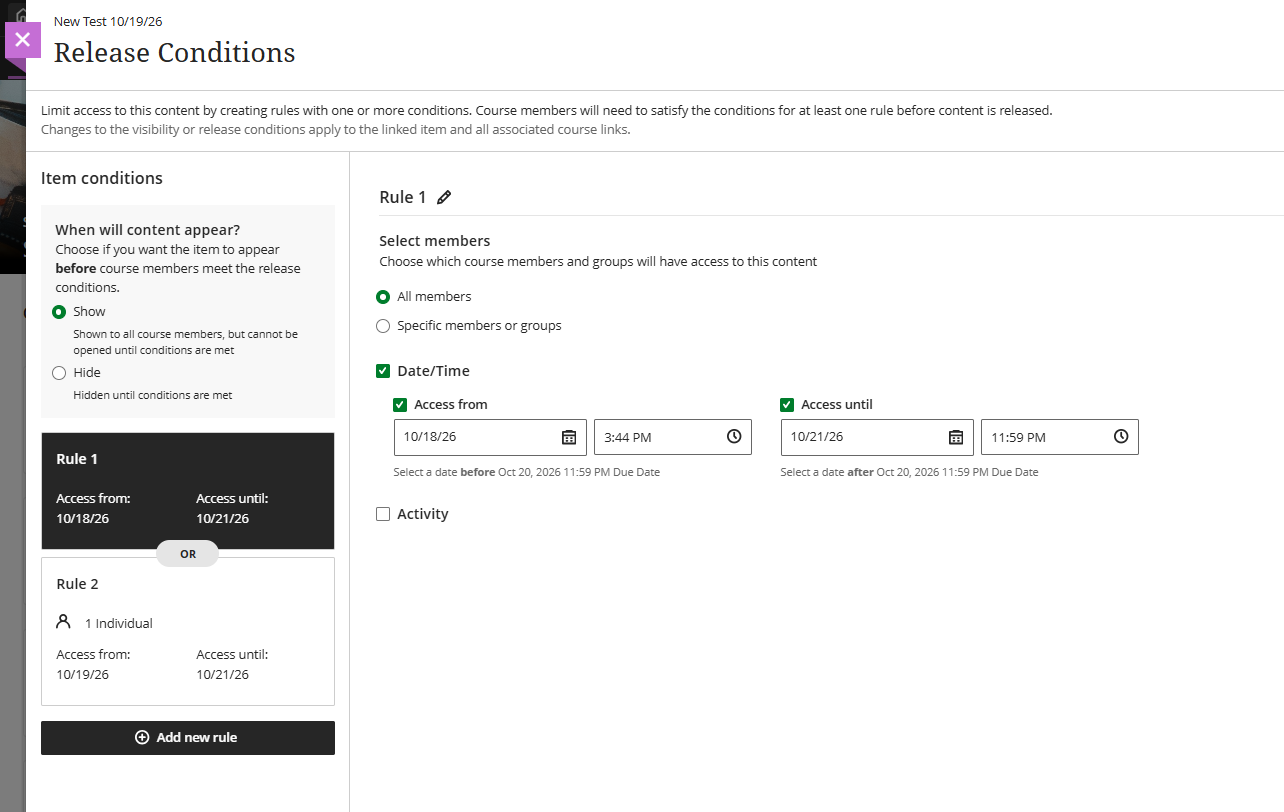Choose Specific members or groups radio button

383,326
